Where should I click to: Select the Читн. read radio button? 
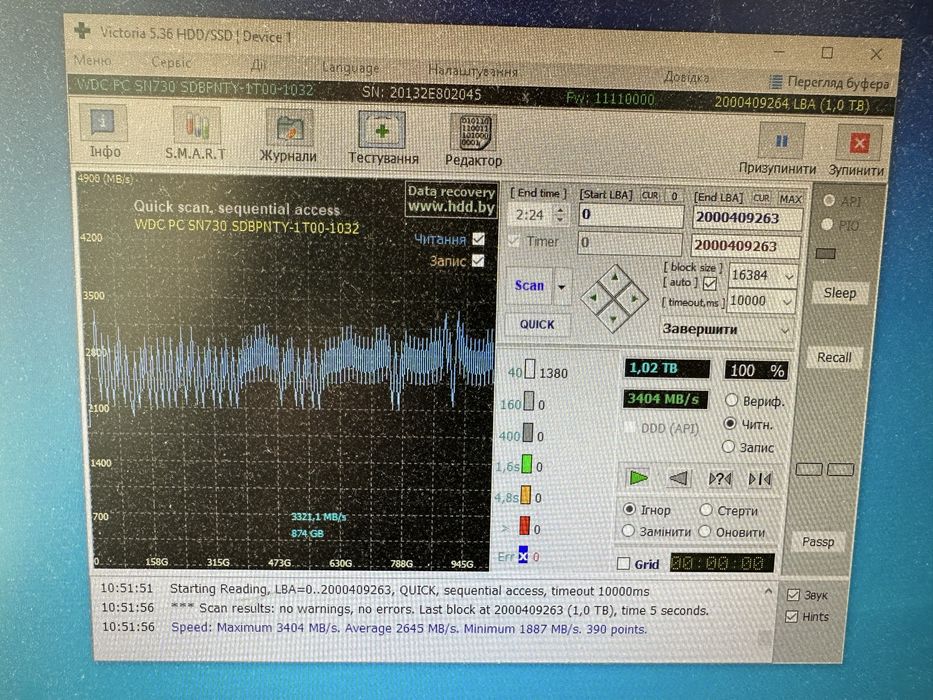coord(730,423)
